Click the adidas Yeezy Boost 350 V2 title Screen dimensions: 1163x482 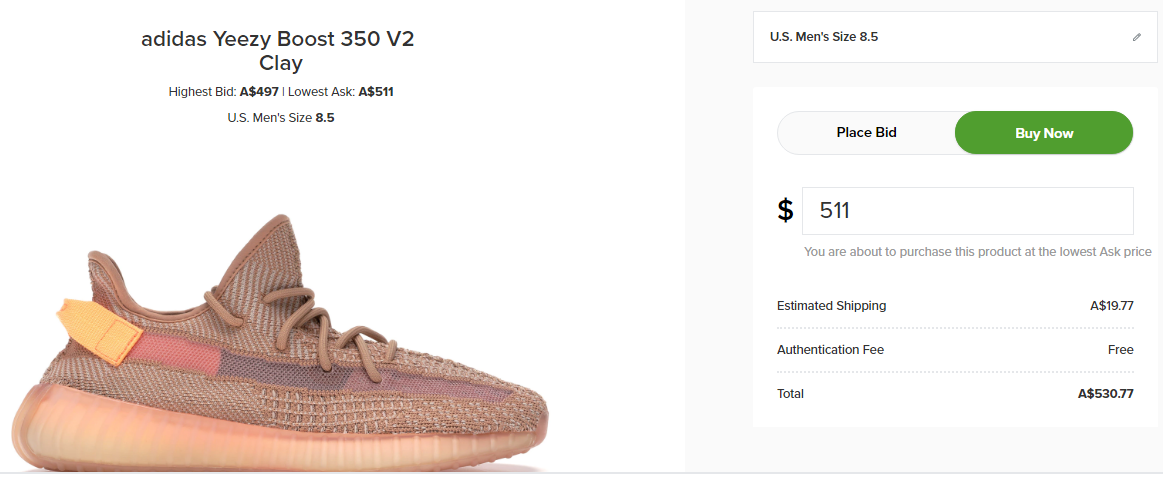277,40
